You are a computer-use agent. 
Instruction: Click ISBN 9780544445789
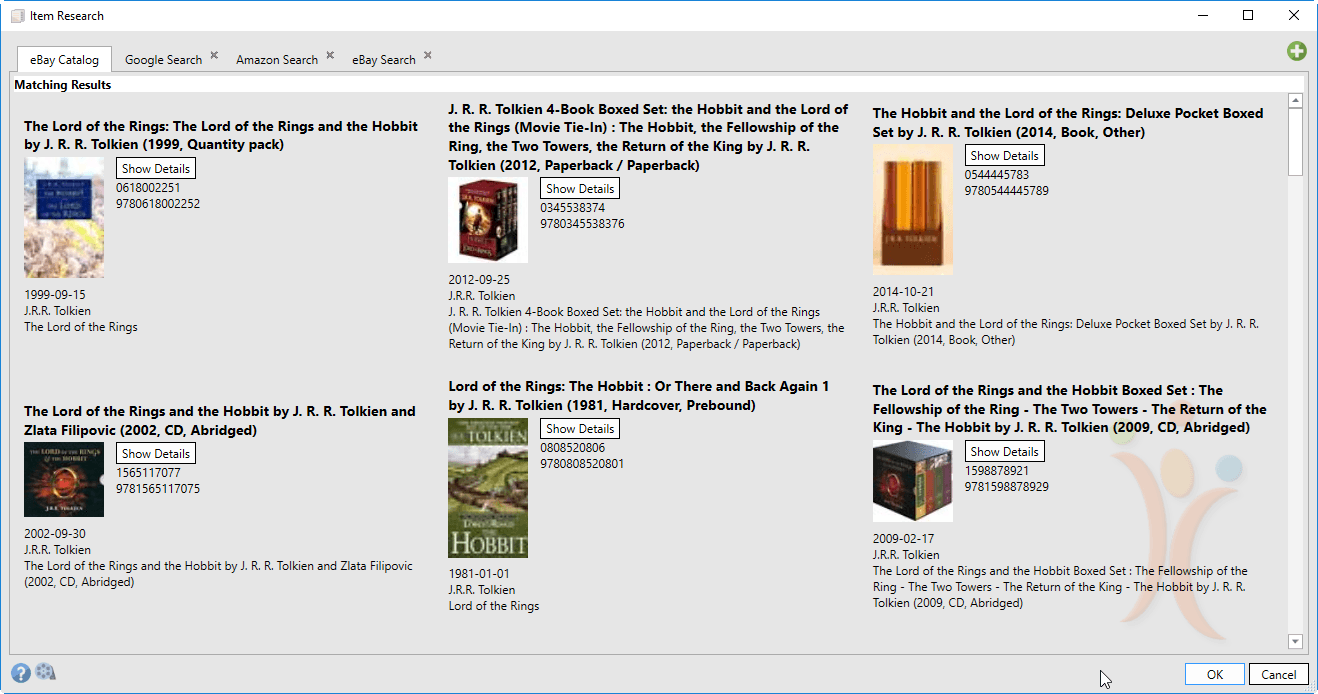pos(1006,191)
